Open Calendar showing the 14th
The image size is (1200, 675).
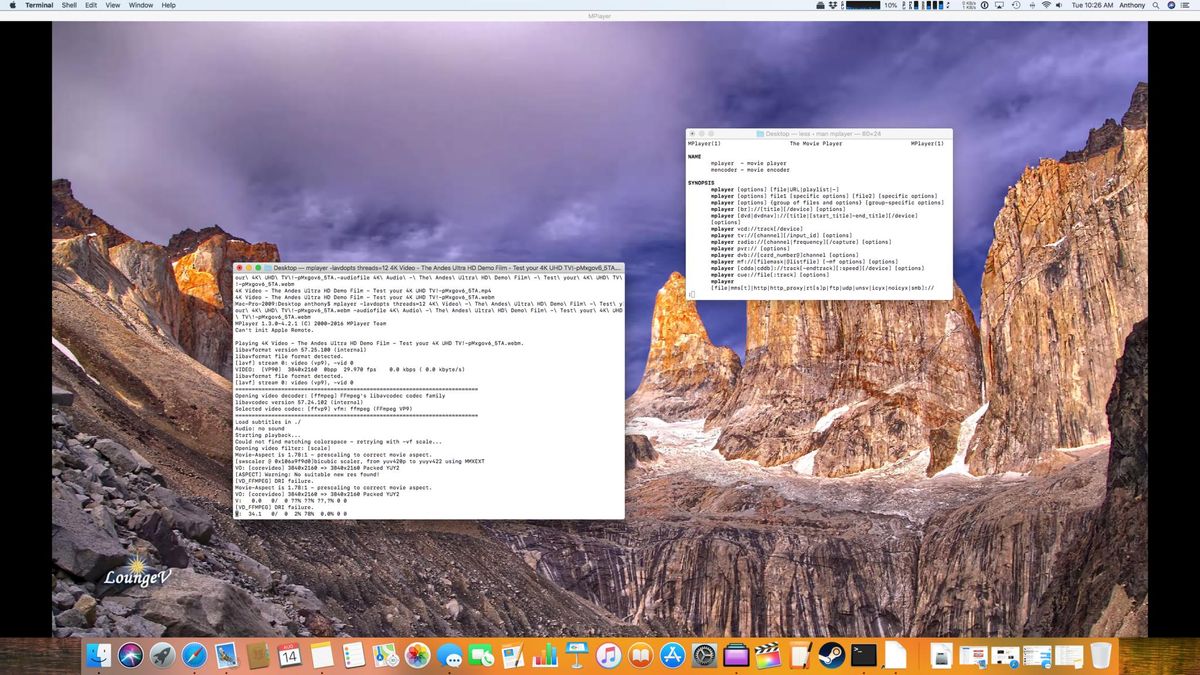290,657
